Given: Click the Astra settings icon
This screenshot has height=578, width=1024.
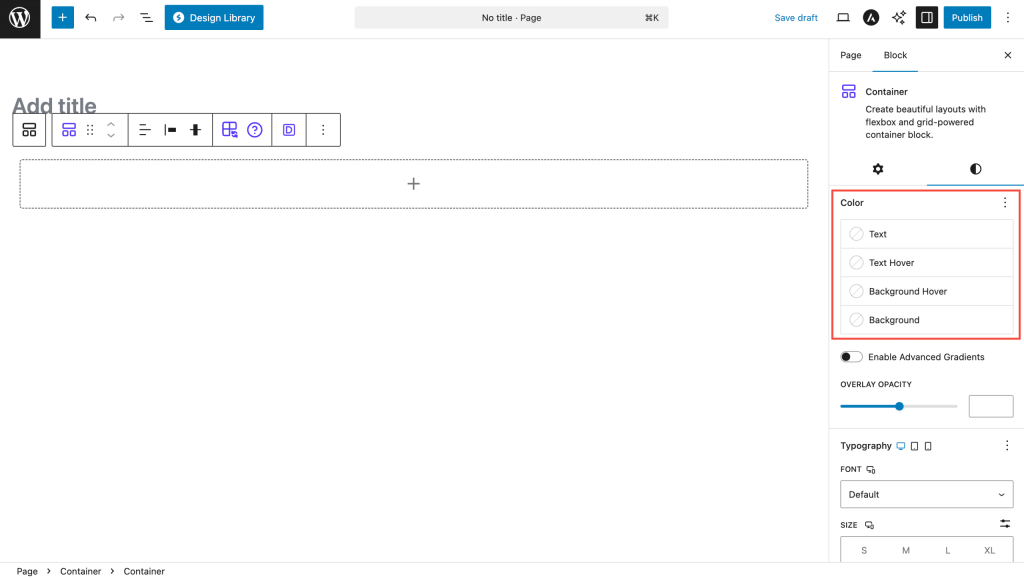Looking at the screenshot, I should (x=871, y=18).
